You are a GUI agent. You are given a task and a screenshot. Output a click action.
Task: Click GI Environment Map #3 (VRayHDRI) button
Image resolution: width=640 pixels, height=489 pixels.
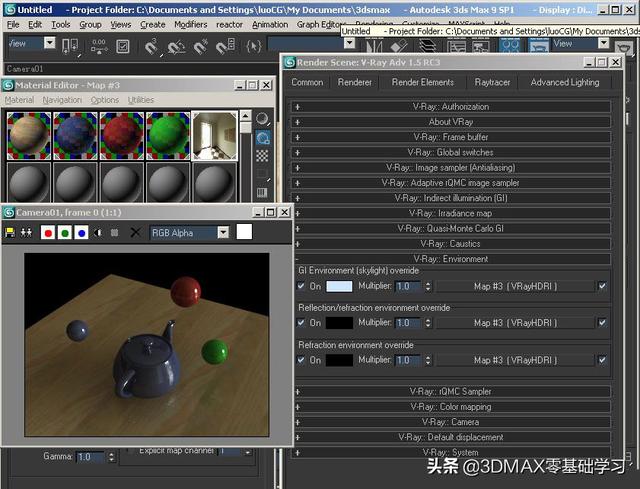(516, 287)
